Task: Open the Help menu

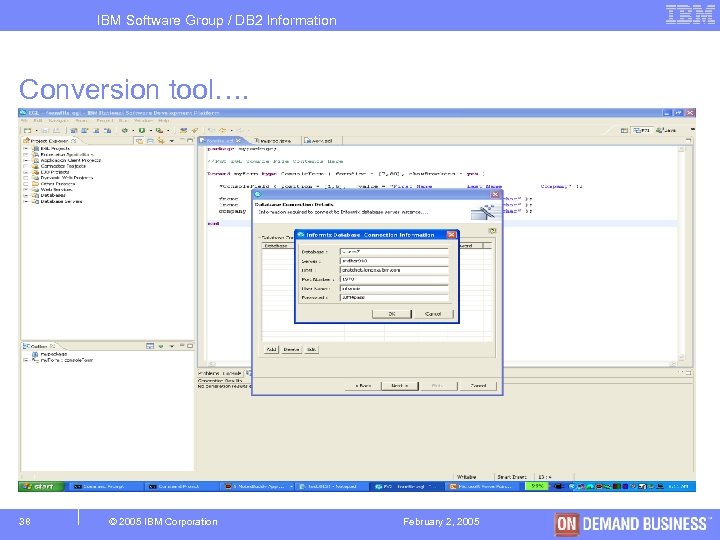Action: tap(164, 121)
